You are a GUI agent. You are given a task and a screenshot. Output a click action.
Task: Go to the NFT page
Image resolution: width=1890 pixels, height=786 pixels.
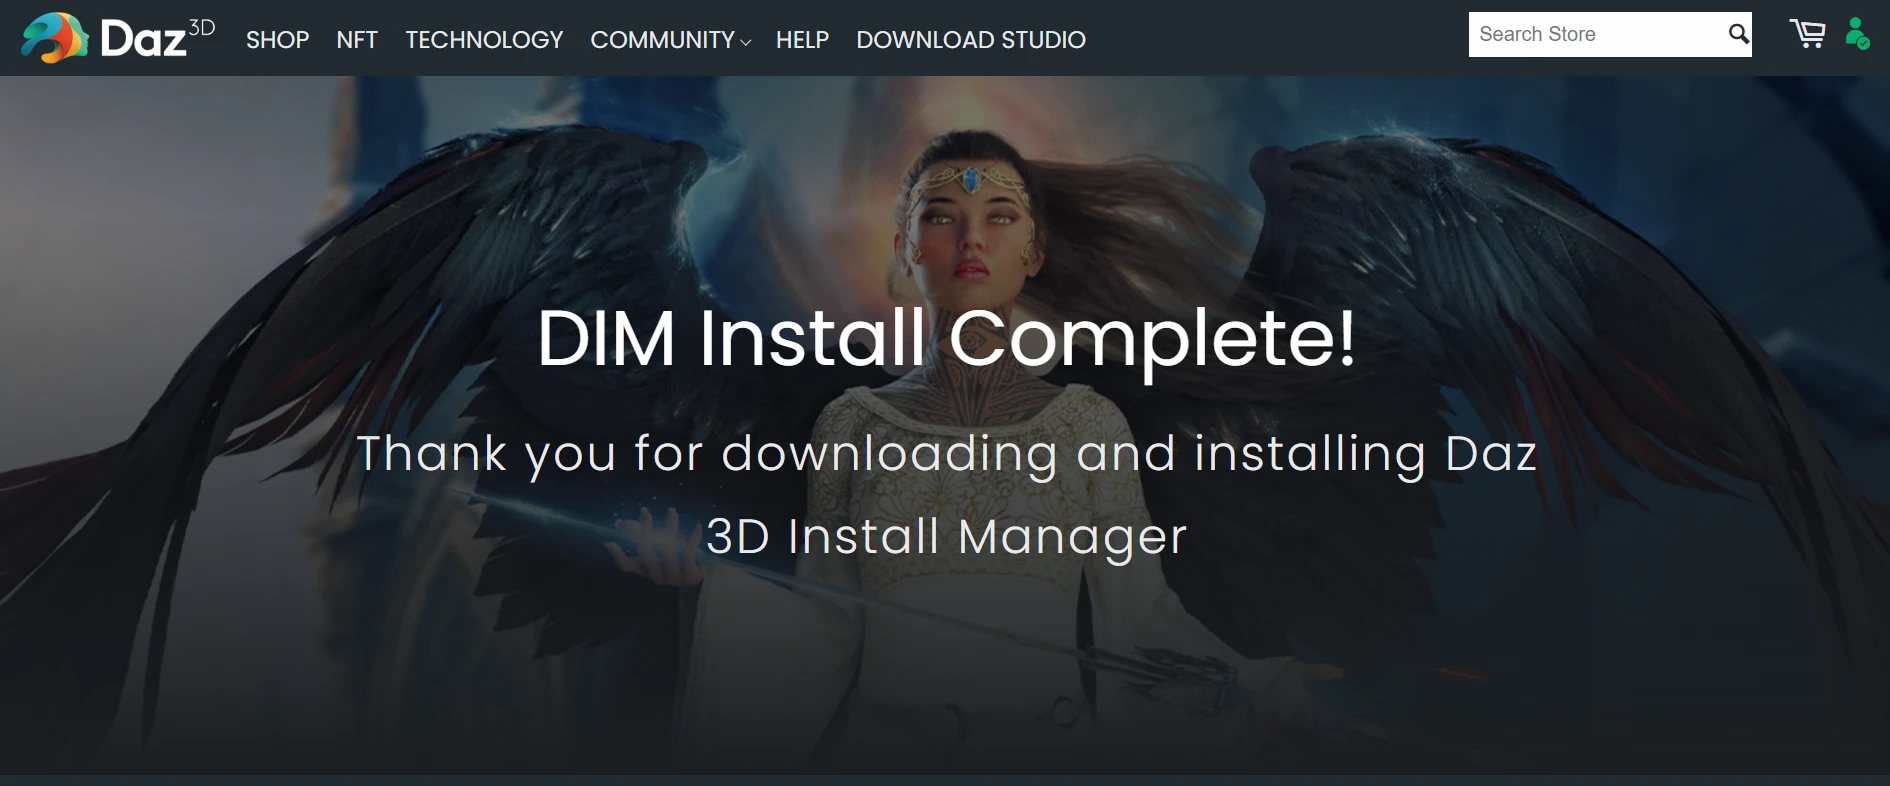pyautogui.click(x=357, y=40)
